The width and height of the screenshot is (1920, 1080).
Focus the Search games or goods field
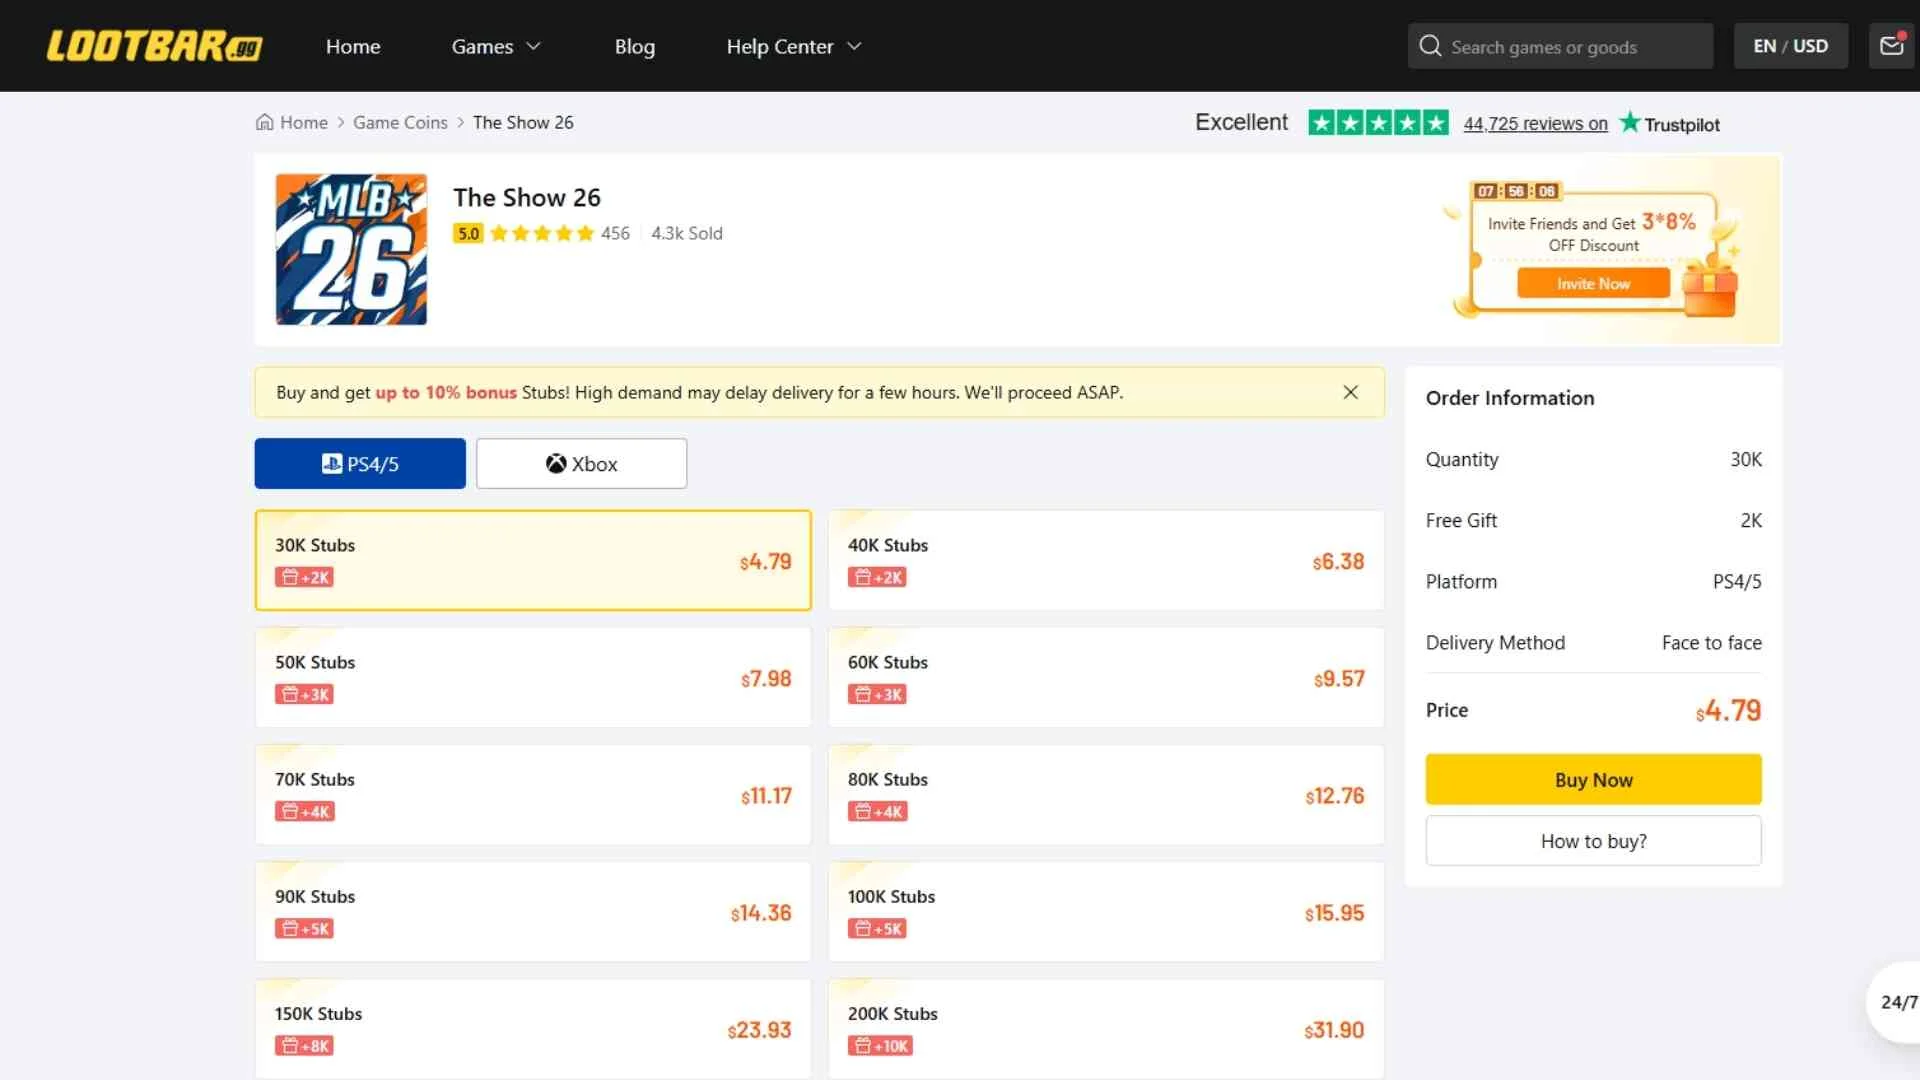(1560, 46)
